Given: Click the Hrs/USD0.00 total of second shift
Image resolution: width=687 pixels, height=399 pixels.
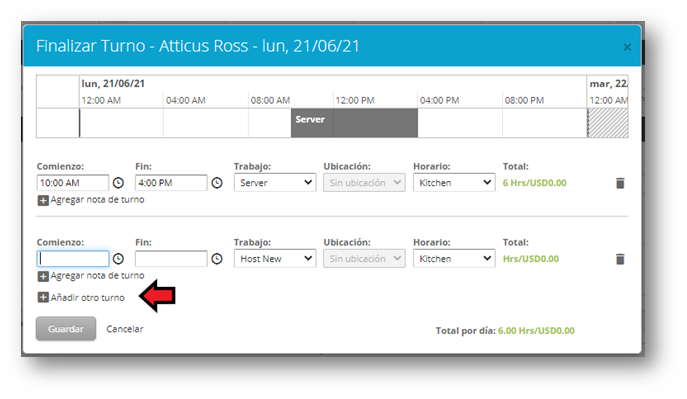Looking at the screenshot, I should 531,259.
